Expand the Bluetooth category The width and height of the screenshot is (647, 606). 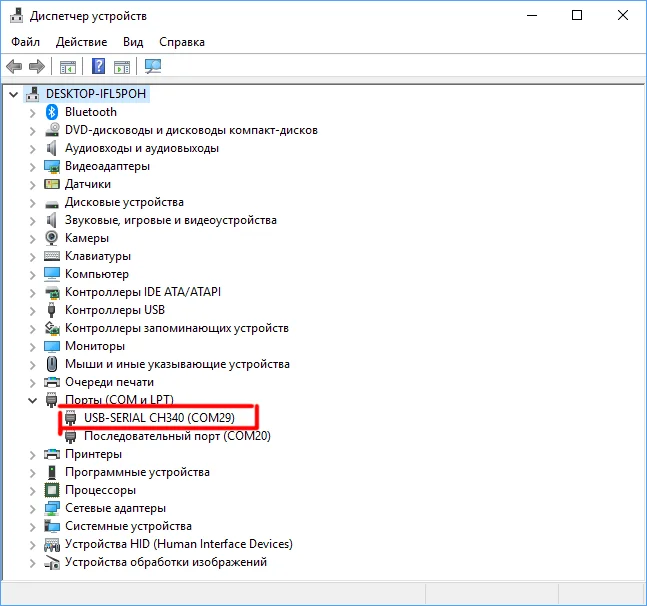click(x=33, y=113)
